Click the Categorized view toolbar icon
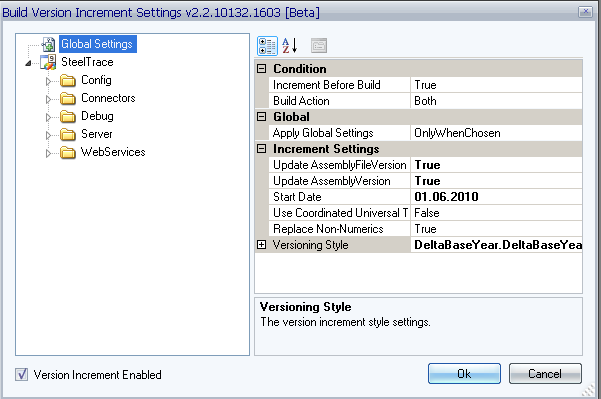601x399 pixels. point(267,46)
